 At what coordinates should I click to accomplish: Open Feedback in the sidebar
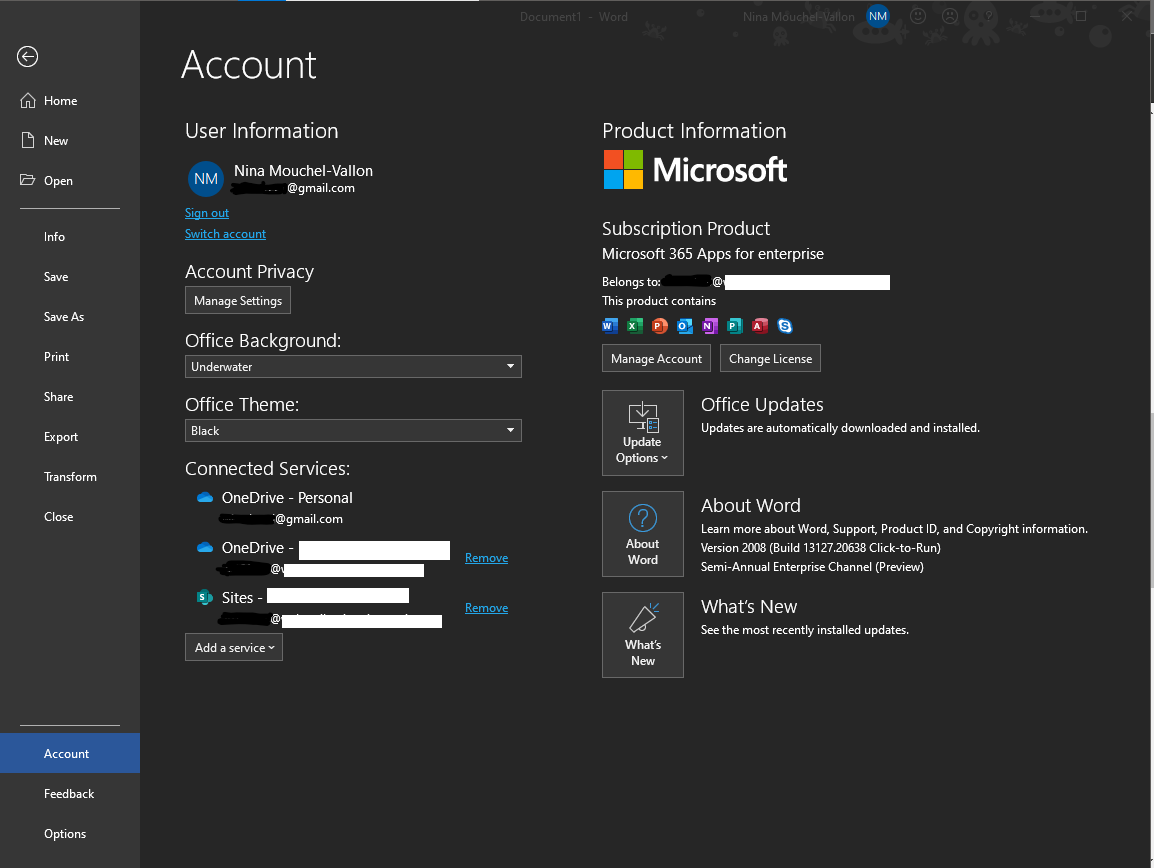click(x=69, y=794)
